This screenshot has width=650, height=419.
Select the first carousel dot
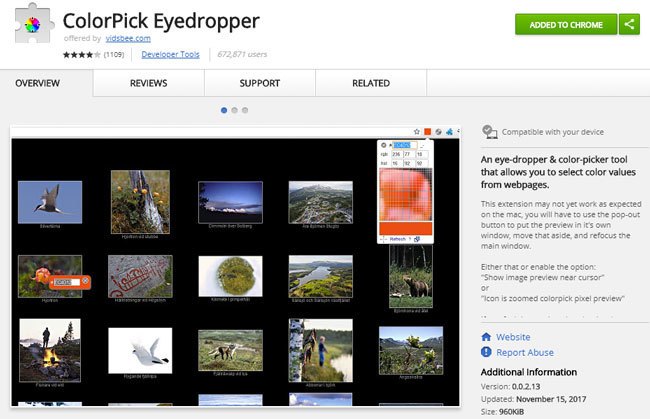pos(224,110)
